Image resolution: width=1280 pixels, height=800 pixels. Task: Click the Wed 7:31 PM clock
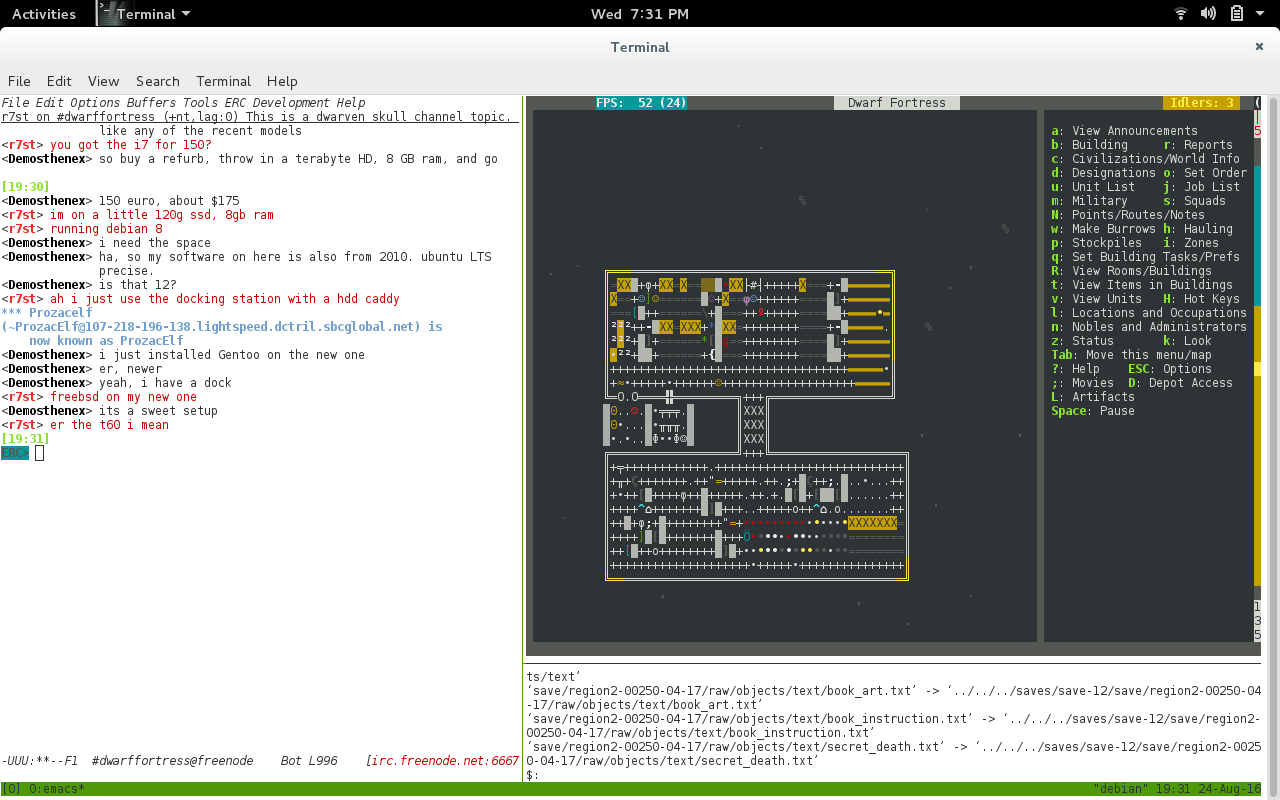640,14
